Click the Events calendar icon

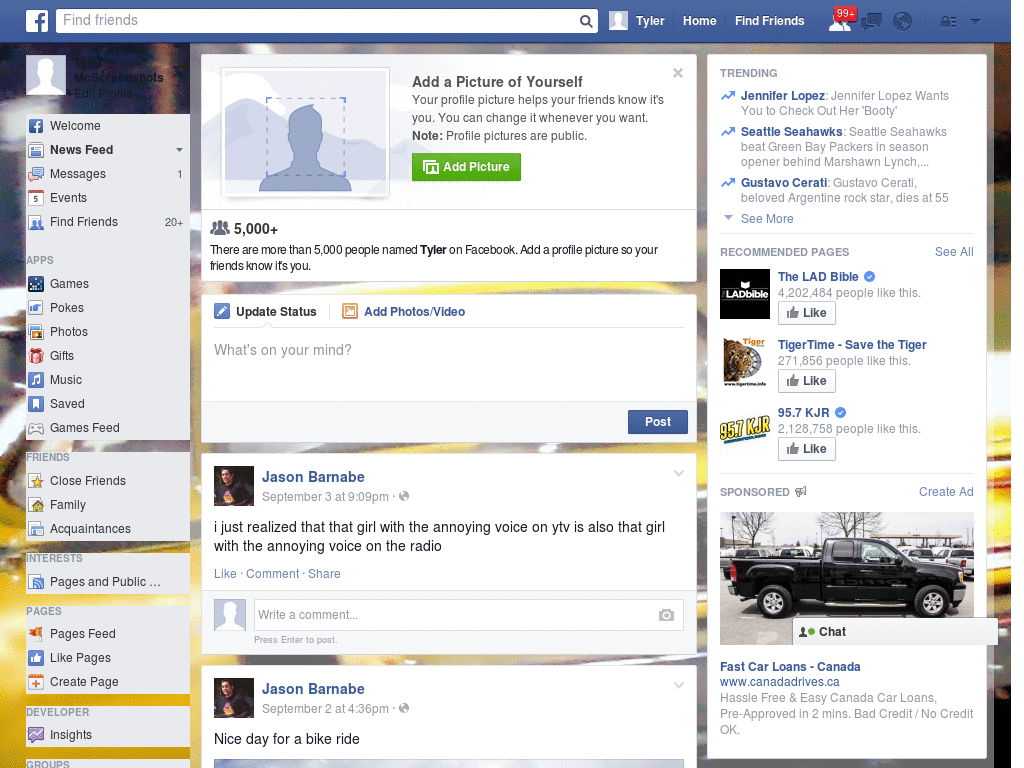point(36,198)
